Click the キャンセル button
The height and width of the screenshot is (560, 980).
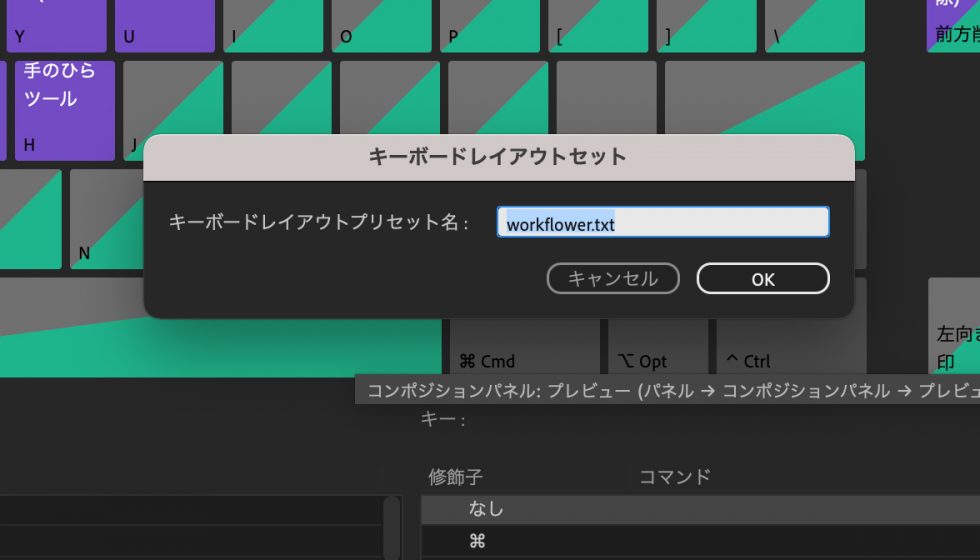tap(613, 279)
